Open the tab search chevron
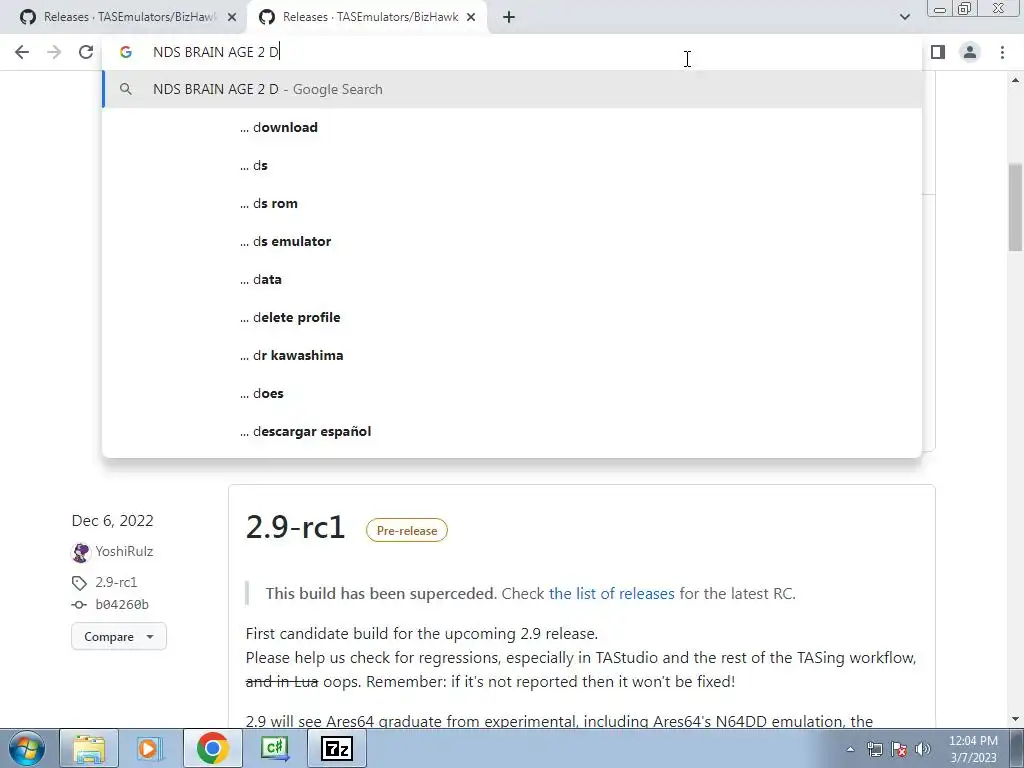1024x768 pixels. [904, 18]
